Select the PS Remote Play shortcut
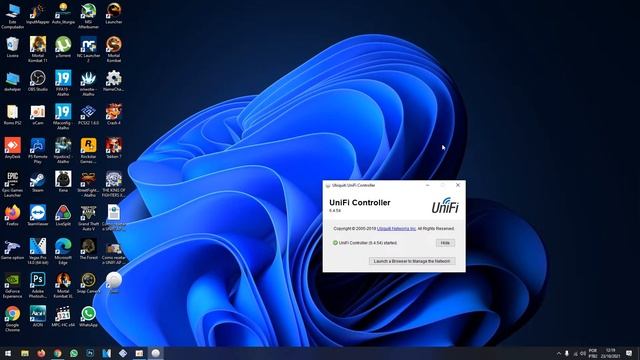 [38, 150]
